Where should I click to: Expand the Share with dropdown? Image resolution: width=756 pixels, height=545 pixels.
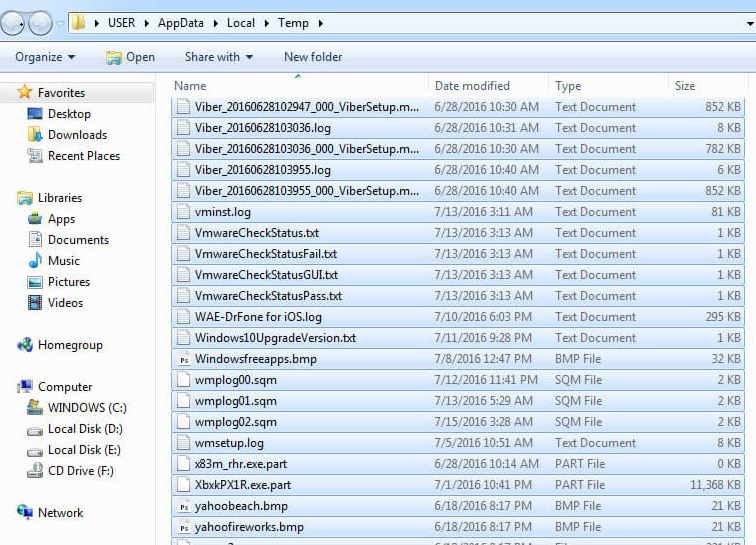tap(218, 57)
